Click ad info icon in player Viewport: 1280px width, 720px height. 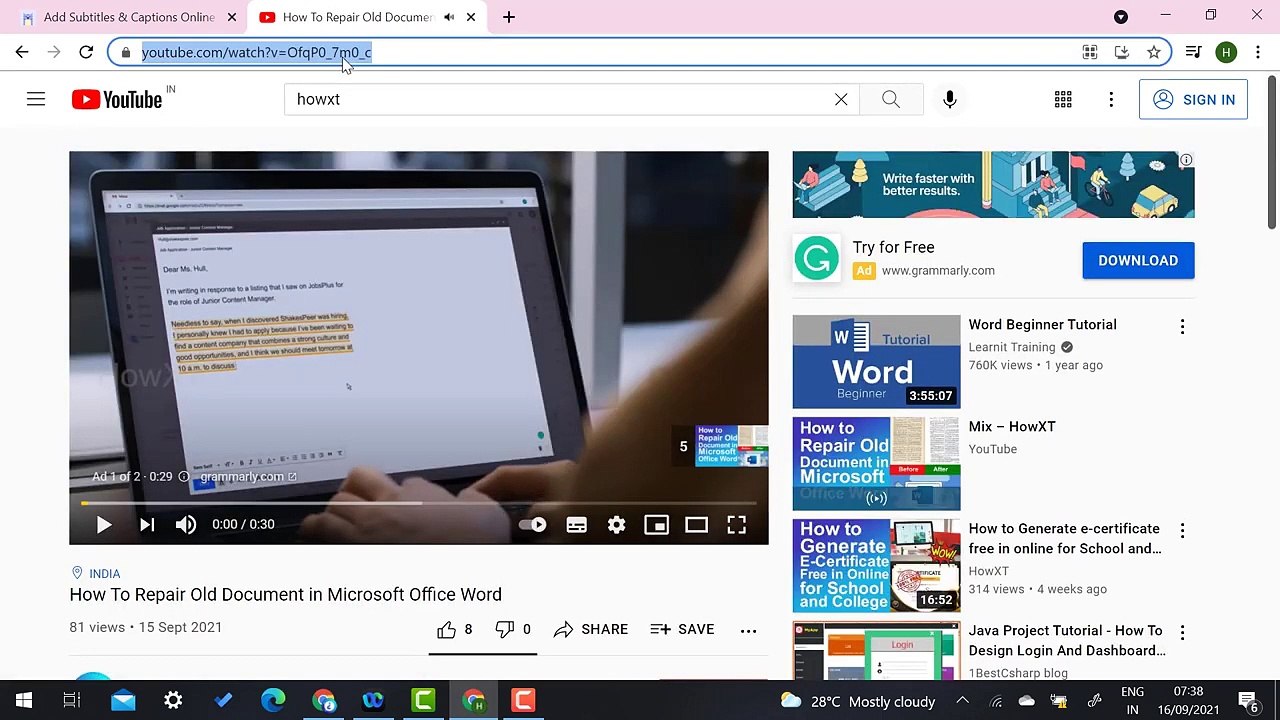click(x=184, y=477)
